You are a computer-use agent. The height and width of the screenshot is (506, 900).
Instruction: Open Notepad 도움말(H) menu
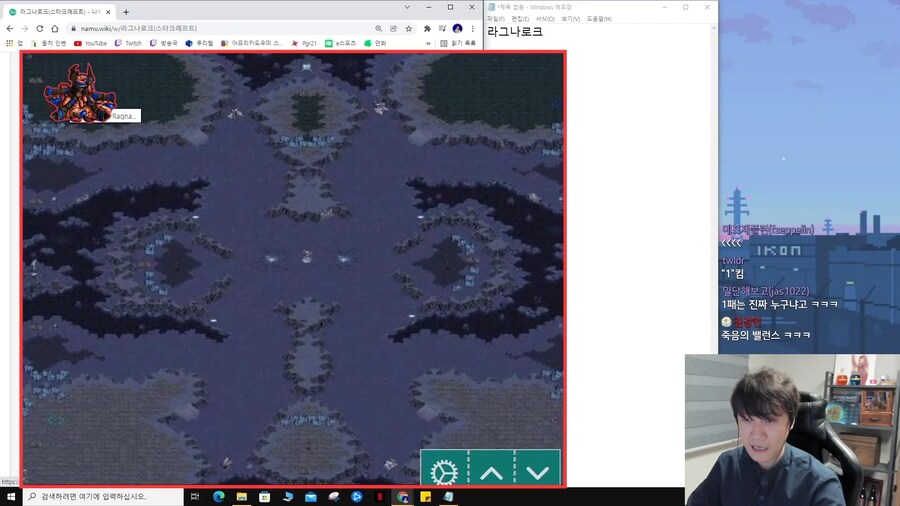point(599,19)
